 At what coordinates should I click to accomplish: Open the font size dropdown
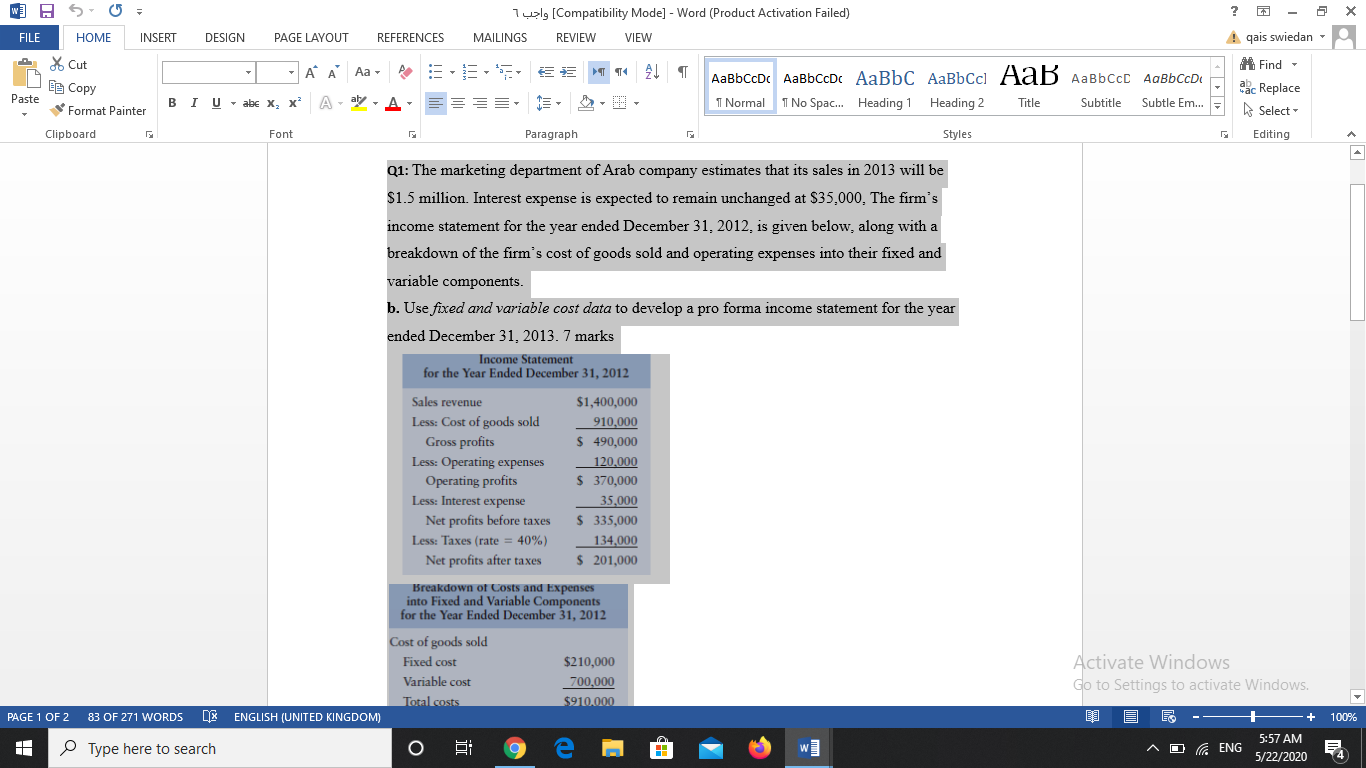point(290,73)
